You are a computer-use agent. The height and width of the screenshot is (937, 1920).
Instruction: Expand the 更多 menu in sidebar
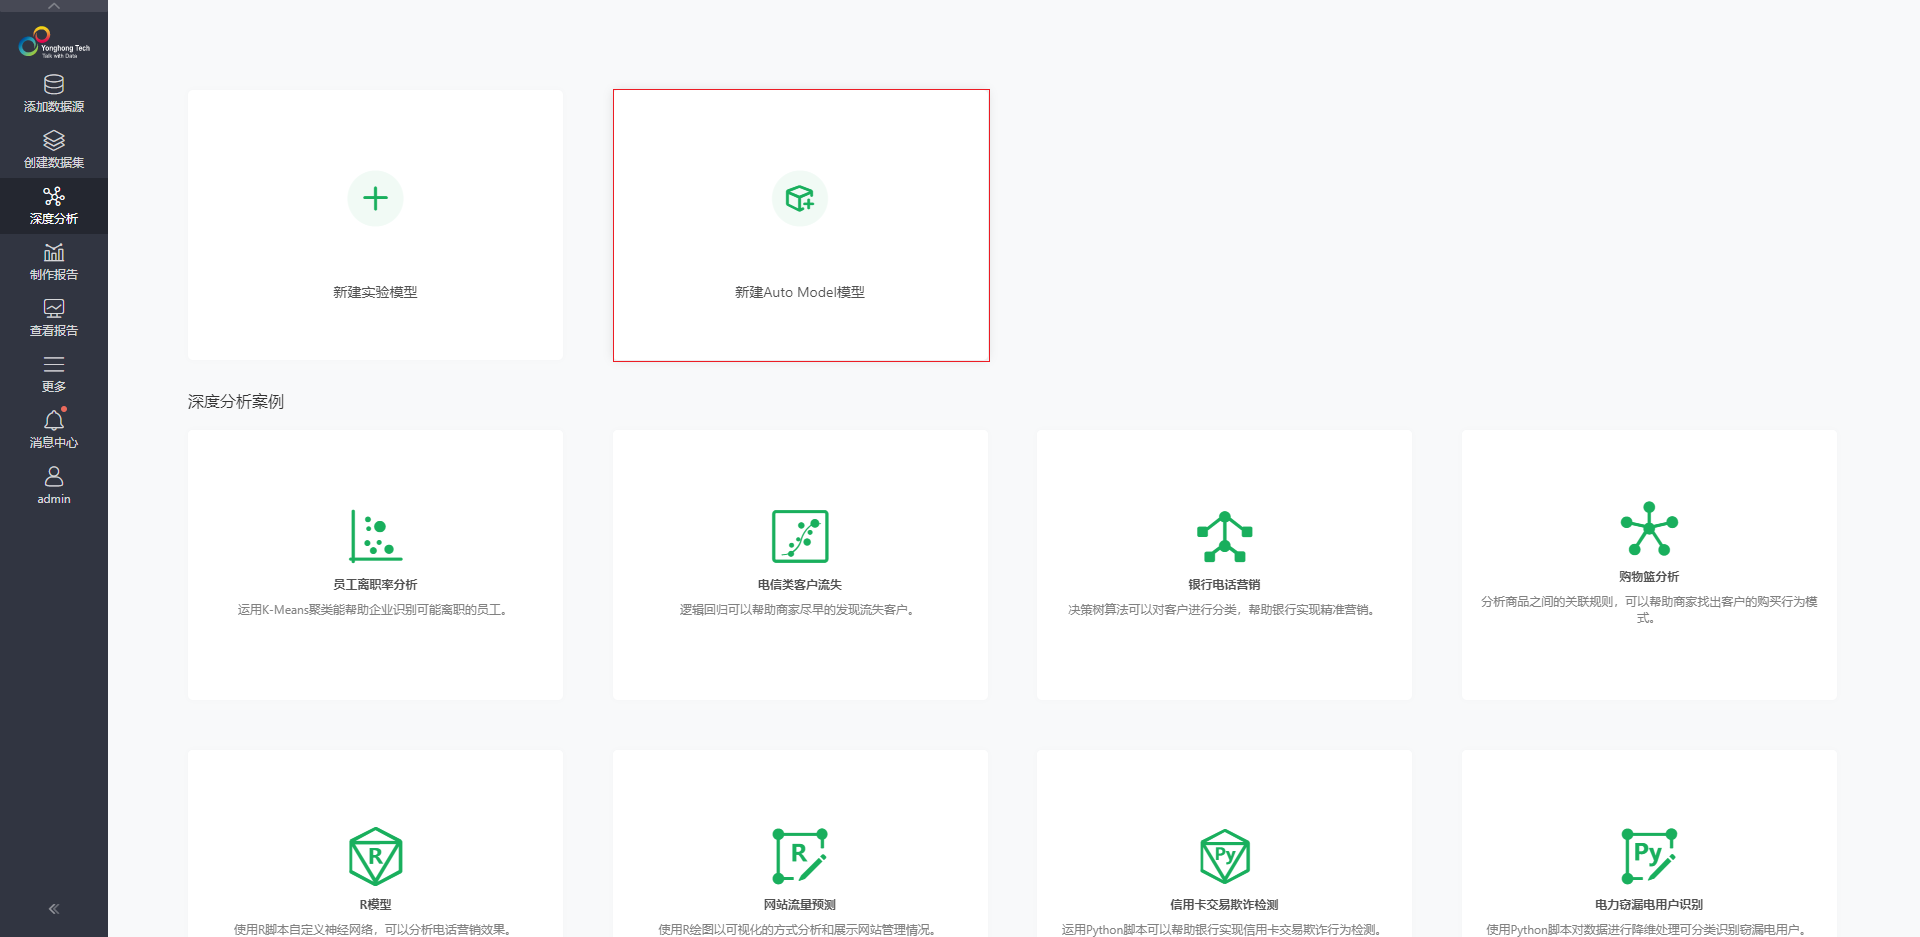pyautogui.click(x=54, y=373)
